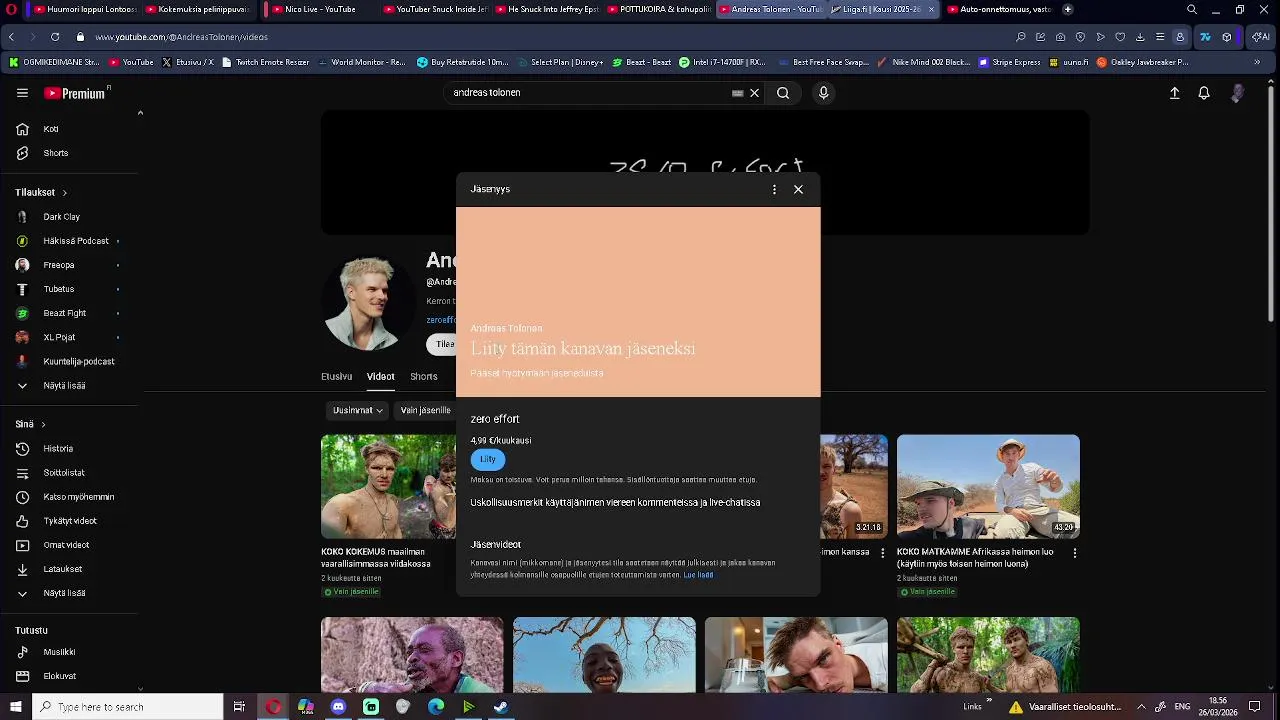
Task: Reload the page with the refresh icon
Action: (x=54, y=37)
